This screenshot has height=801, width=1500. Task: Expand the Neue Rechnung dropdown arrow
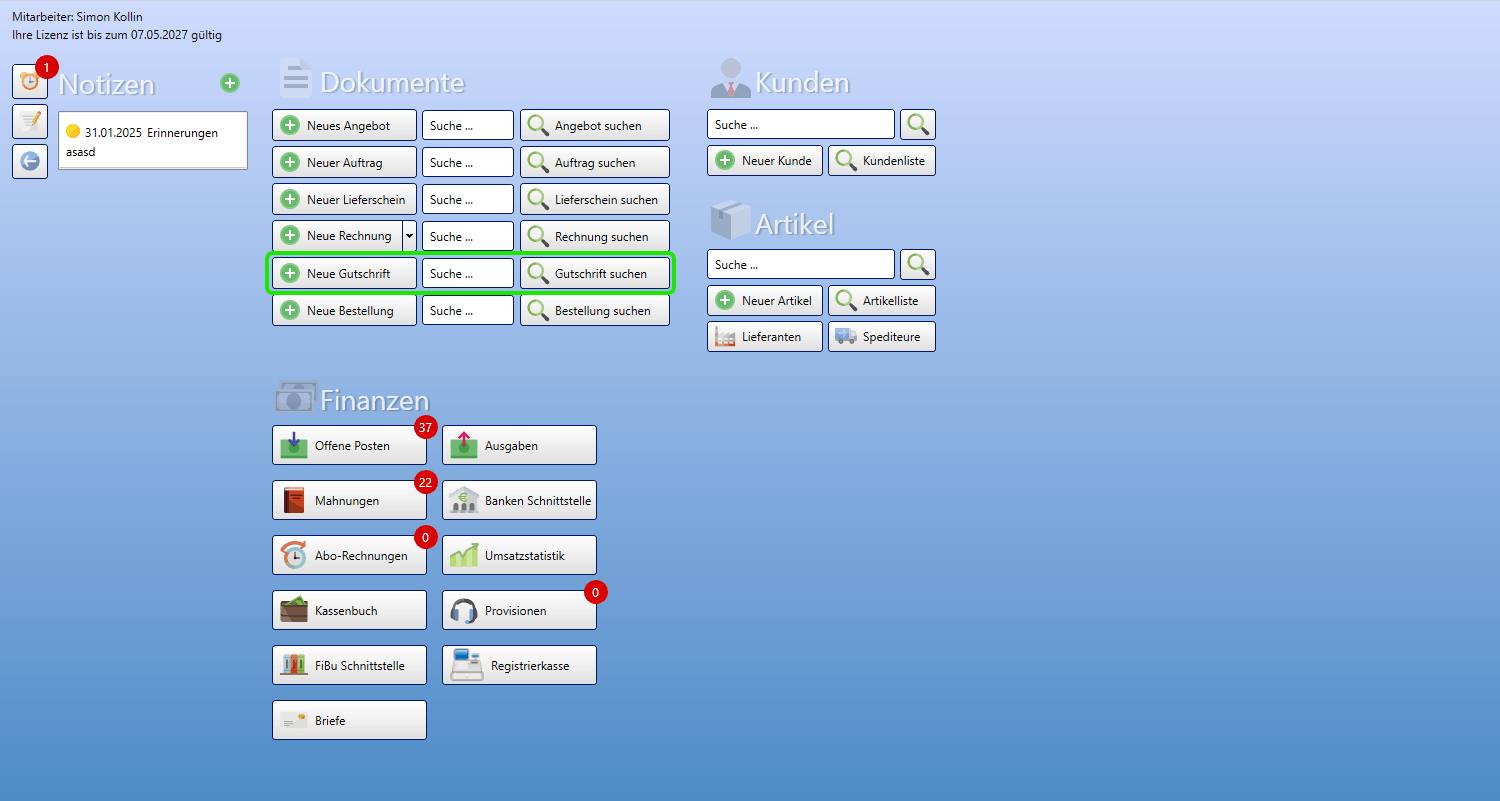[x=409, y=237]
